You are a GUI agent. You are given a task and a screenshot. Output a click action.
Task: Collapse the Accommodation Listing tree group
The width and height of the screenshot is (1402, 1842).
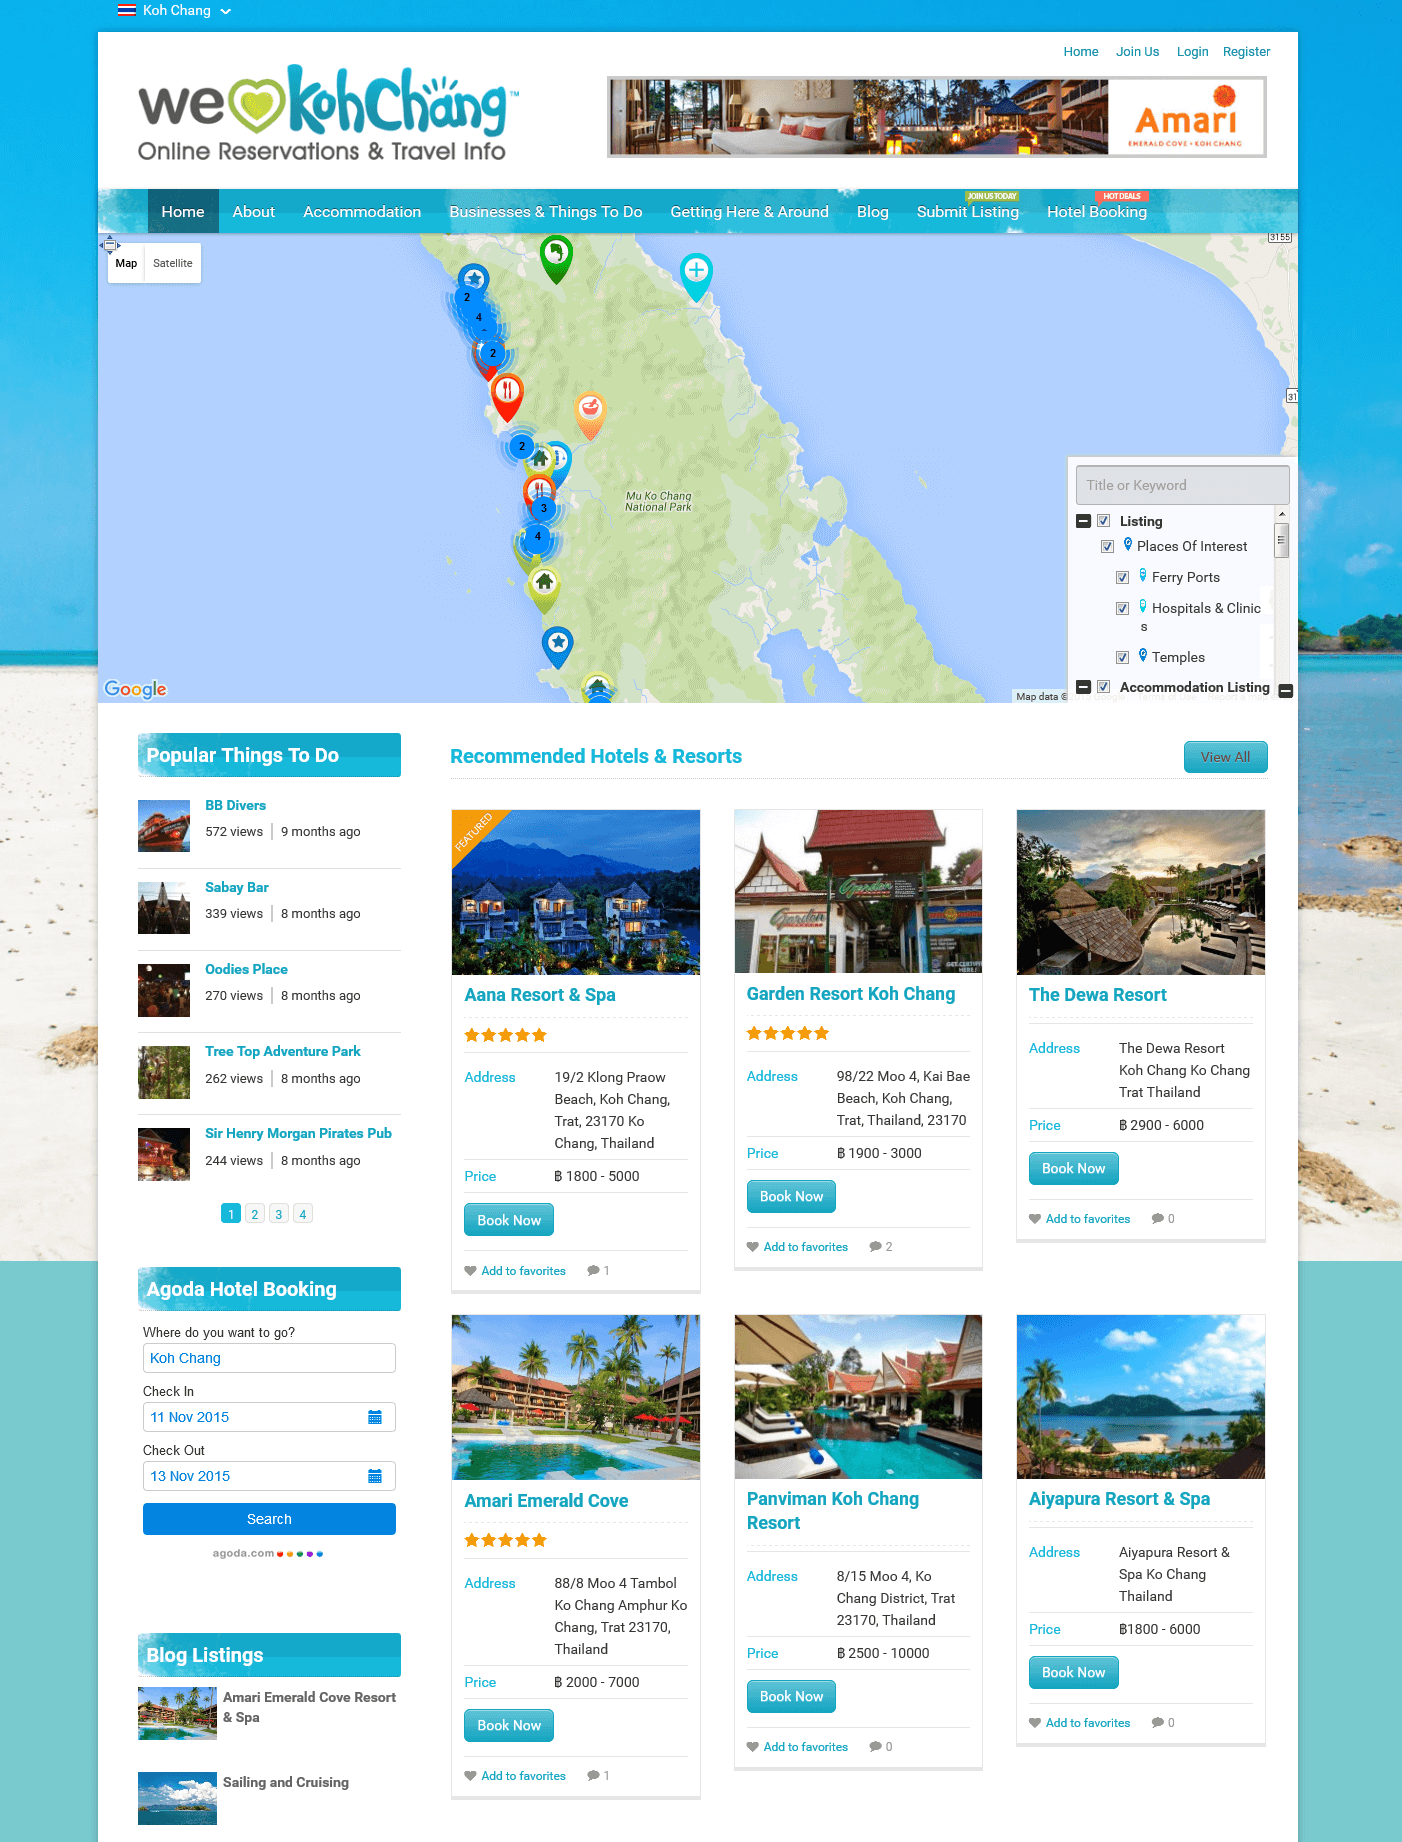[1083, 687]
